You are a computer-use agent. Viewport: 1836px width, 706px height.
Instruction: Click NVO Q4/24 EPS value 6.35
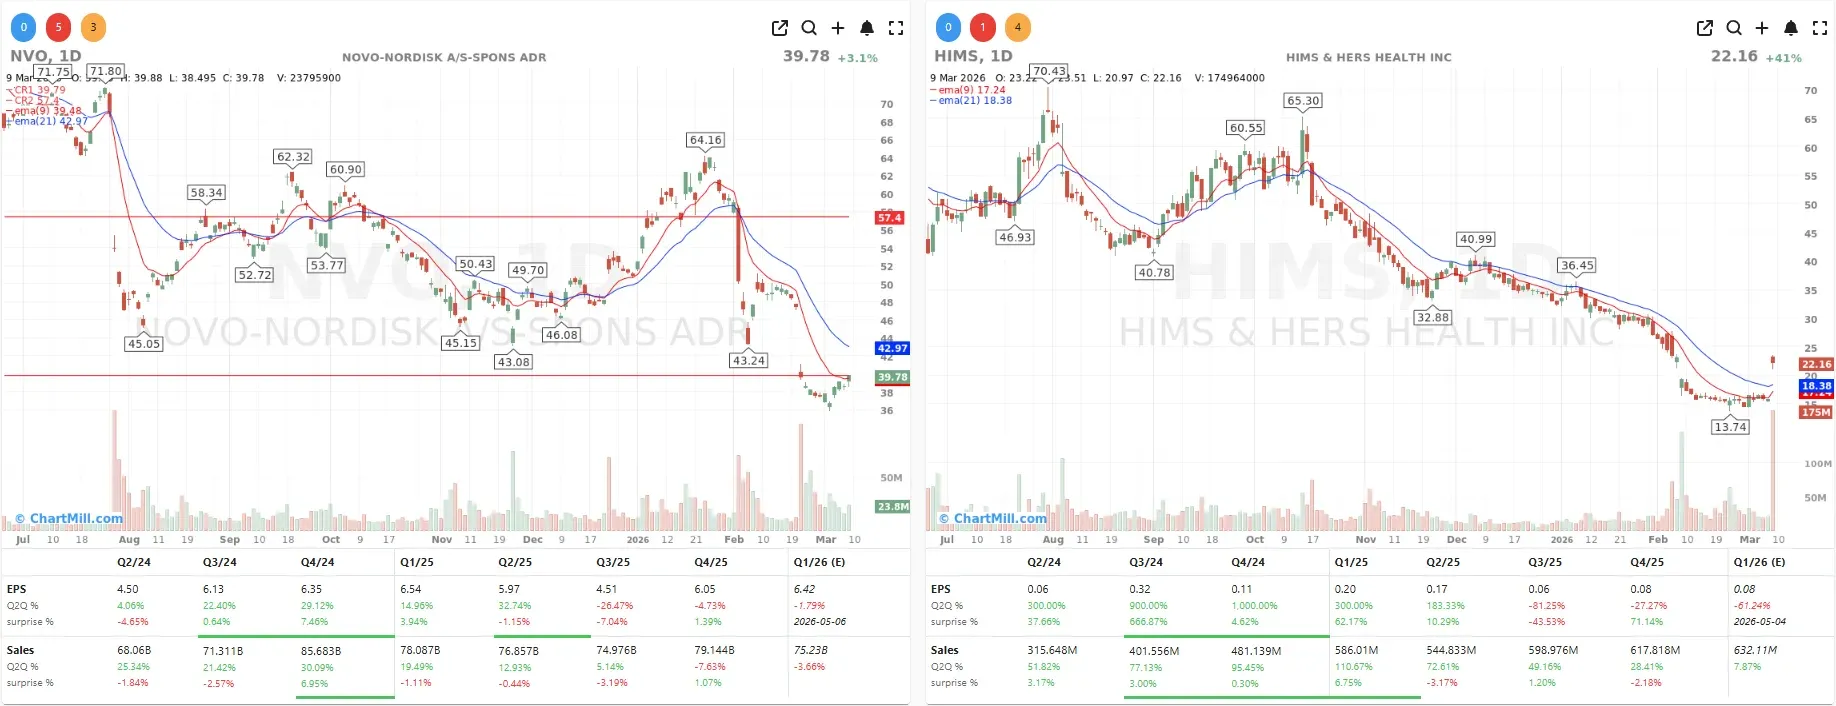pyautogui.click(x=311, y=589)
